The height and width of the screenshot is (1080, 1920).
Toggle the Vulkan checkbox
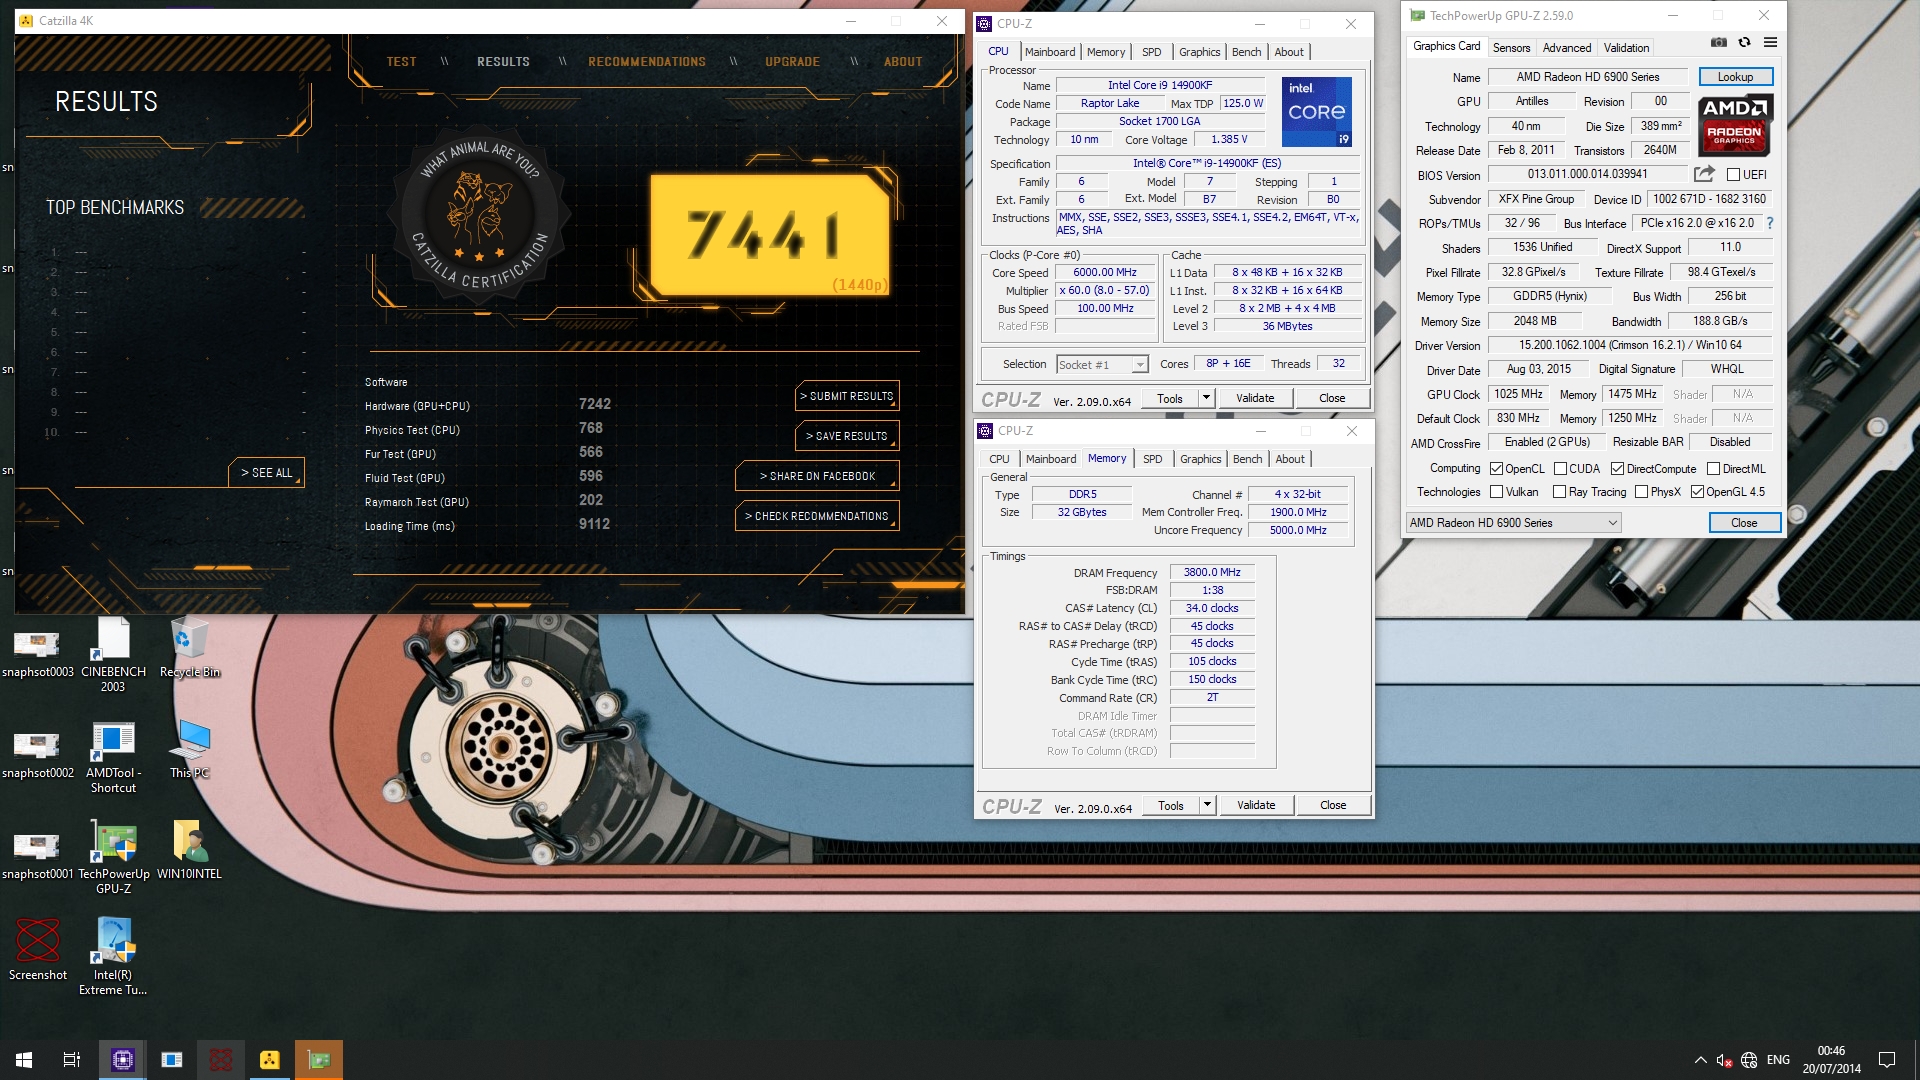1496,492
